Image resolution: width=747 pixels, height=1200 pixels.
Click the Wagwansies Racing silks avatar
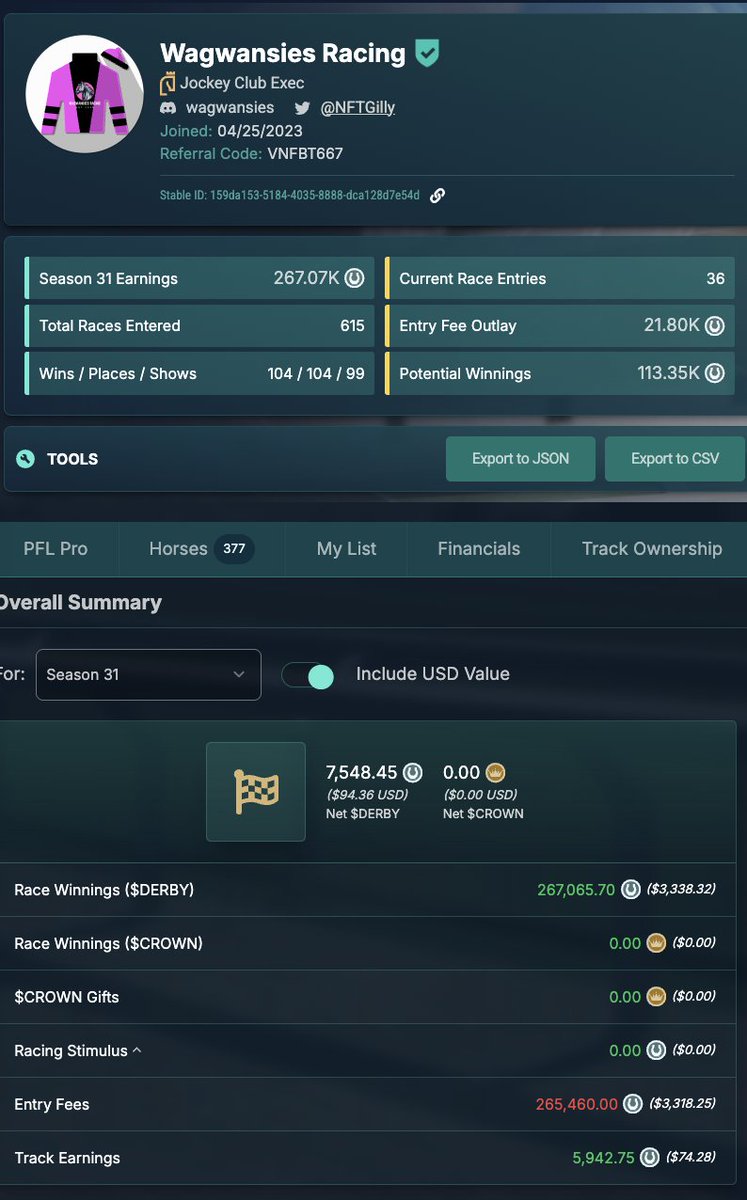[85, 94]
